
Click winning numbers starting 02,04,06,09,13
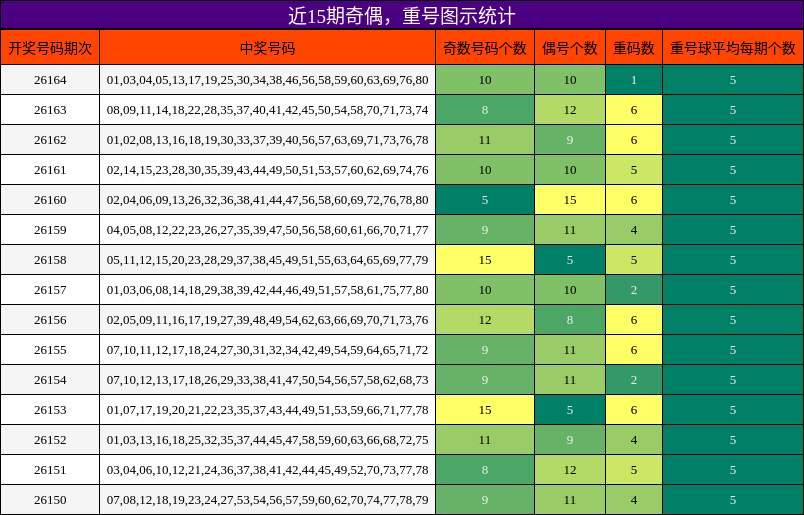click(x=267, y=200)
